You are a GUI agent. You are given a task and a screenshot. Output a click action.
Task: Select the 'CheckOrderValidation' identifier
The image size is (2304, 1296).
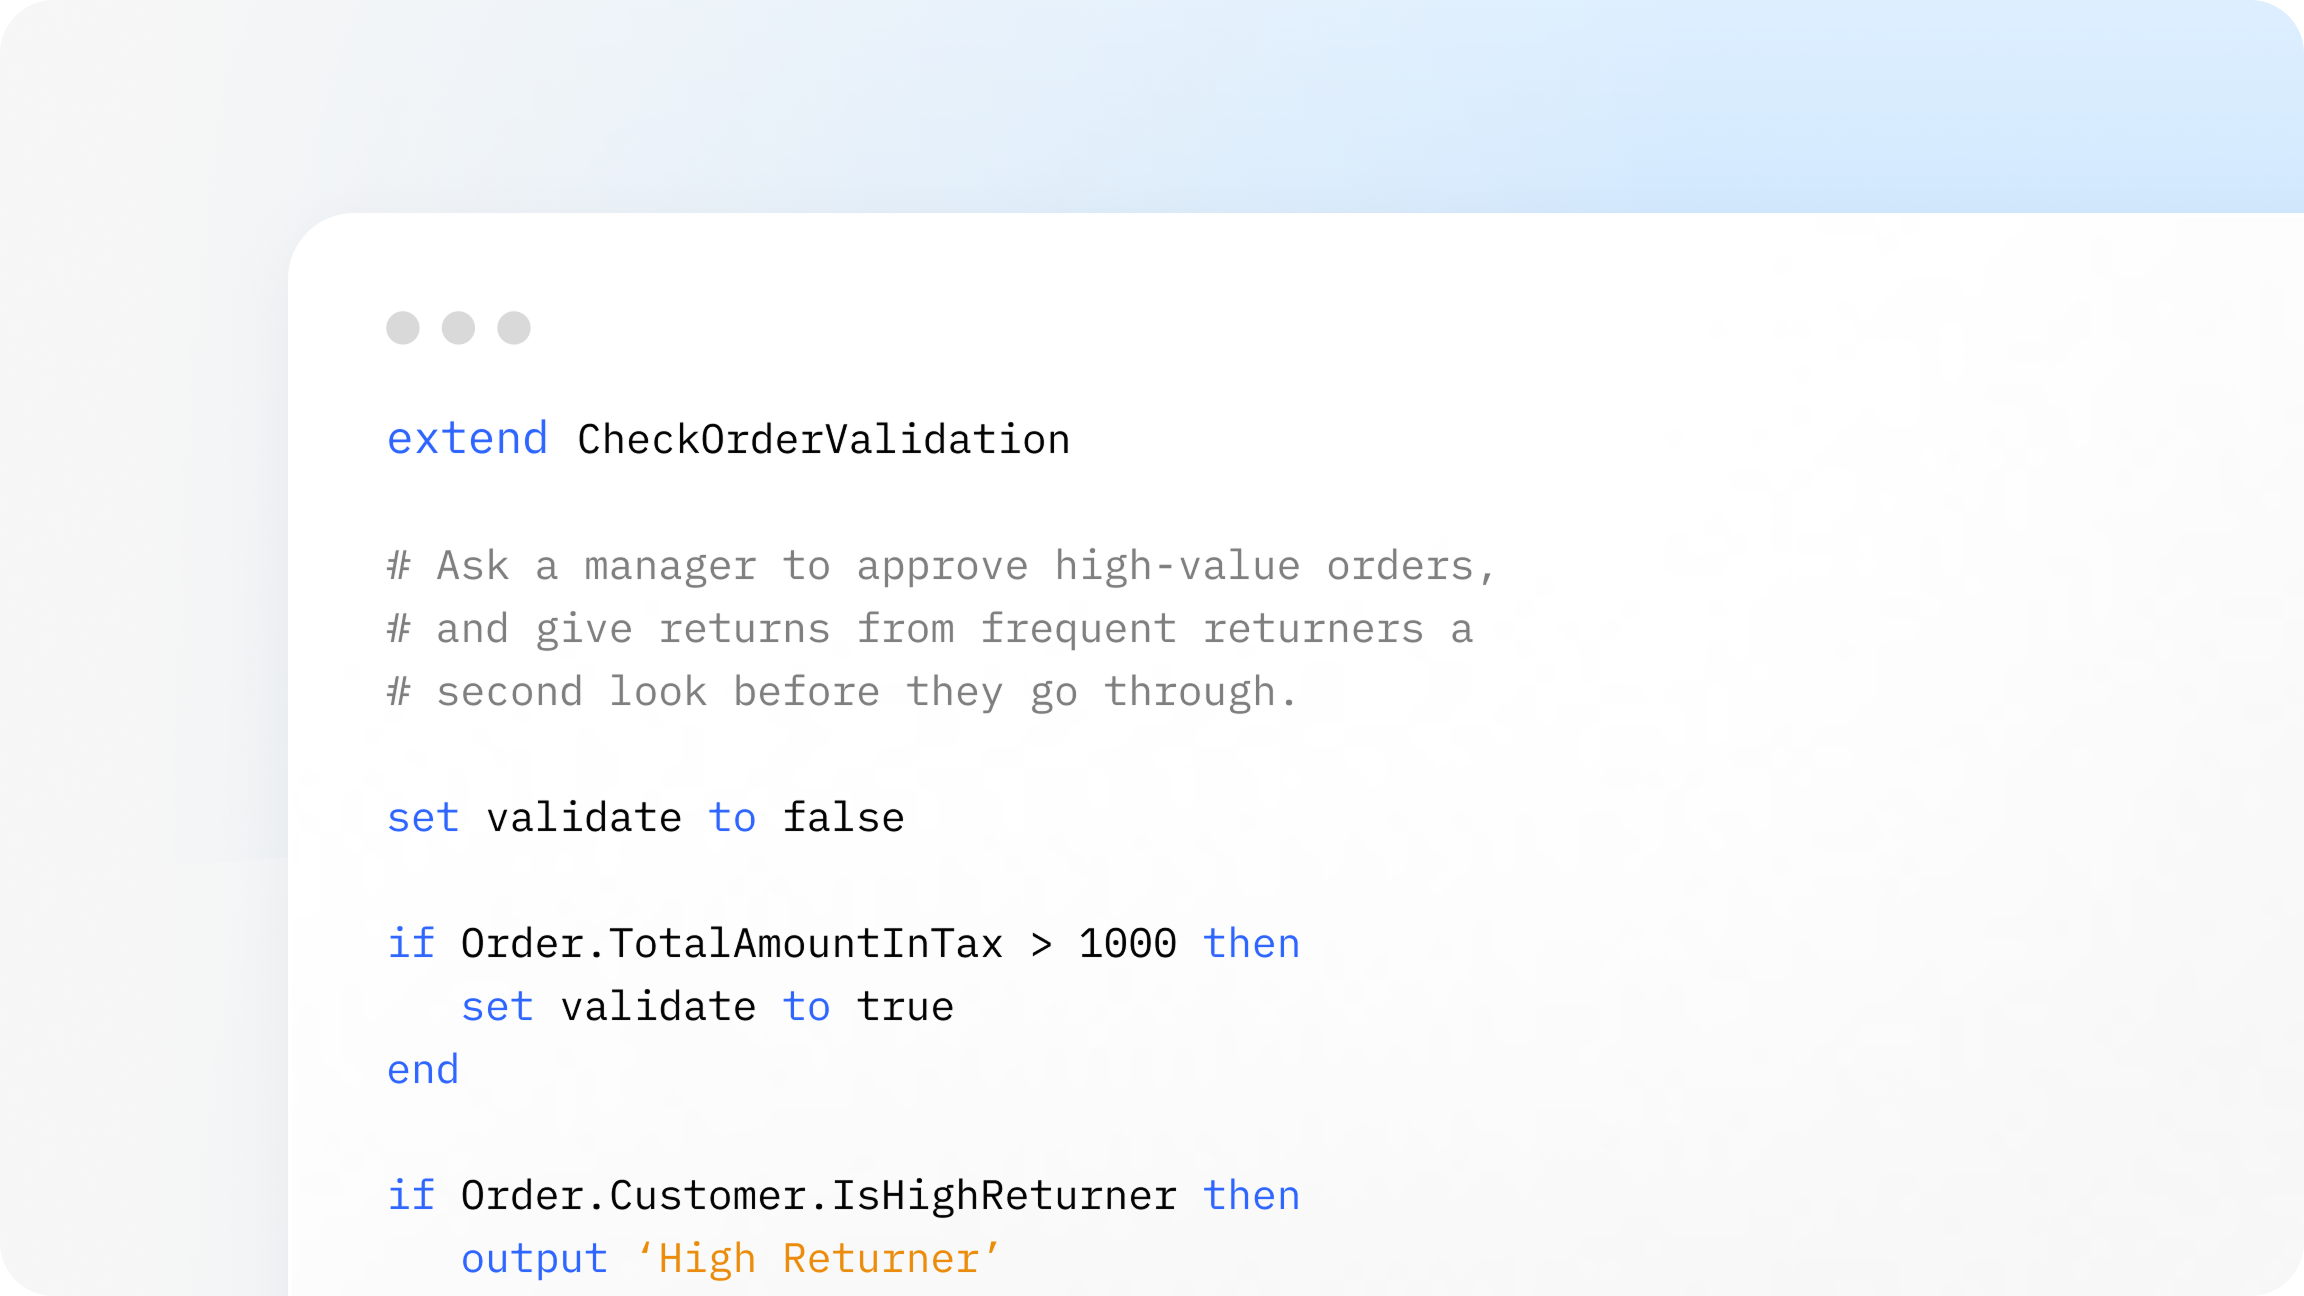pyautogui.click(x=823, y=439)
